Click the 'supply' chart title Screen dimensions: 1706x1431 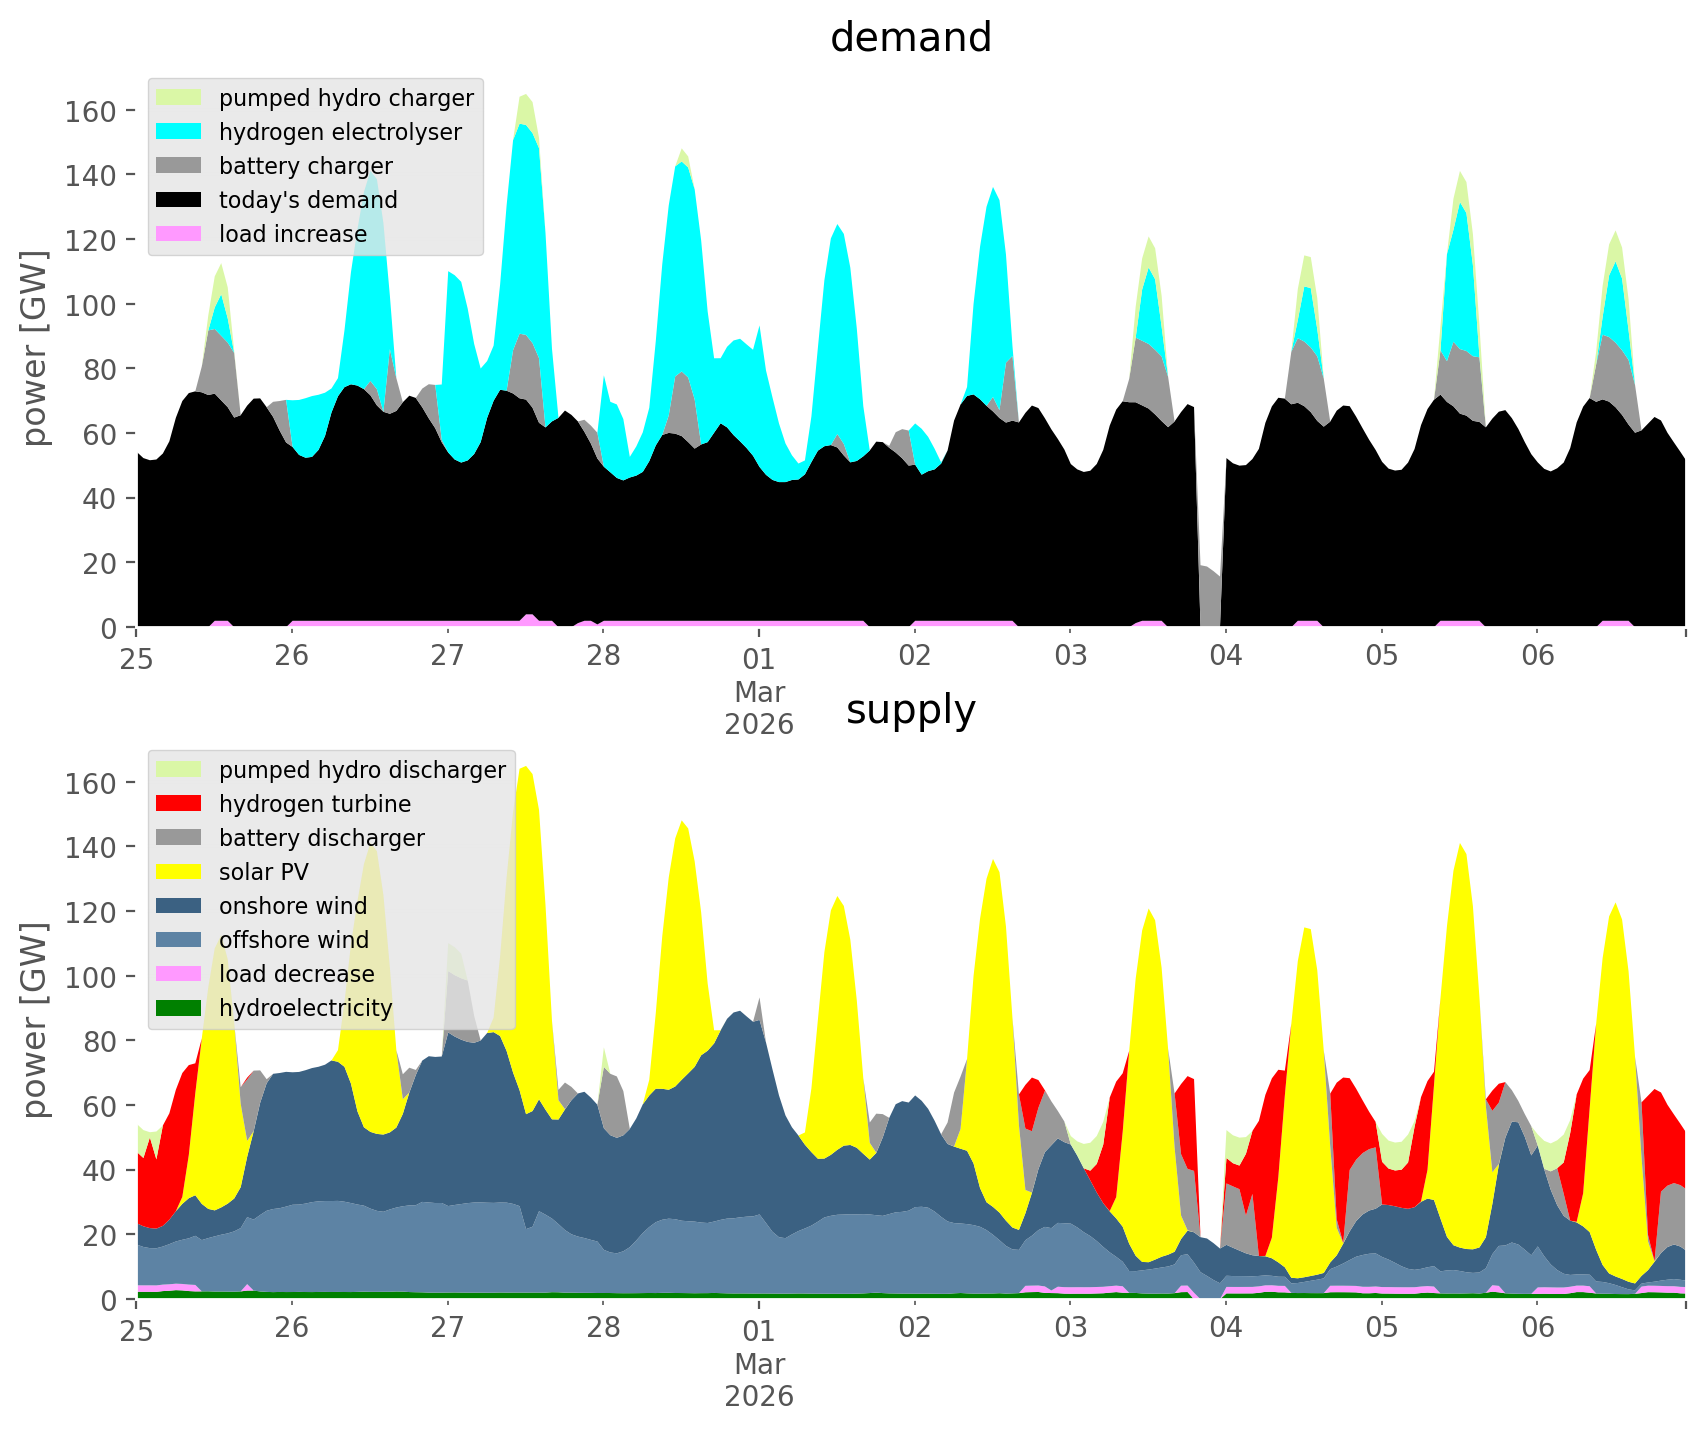pyautogui.click(x=910, y=710)
